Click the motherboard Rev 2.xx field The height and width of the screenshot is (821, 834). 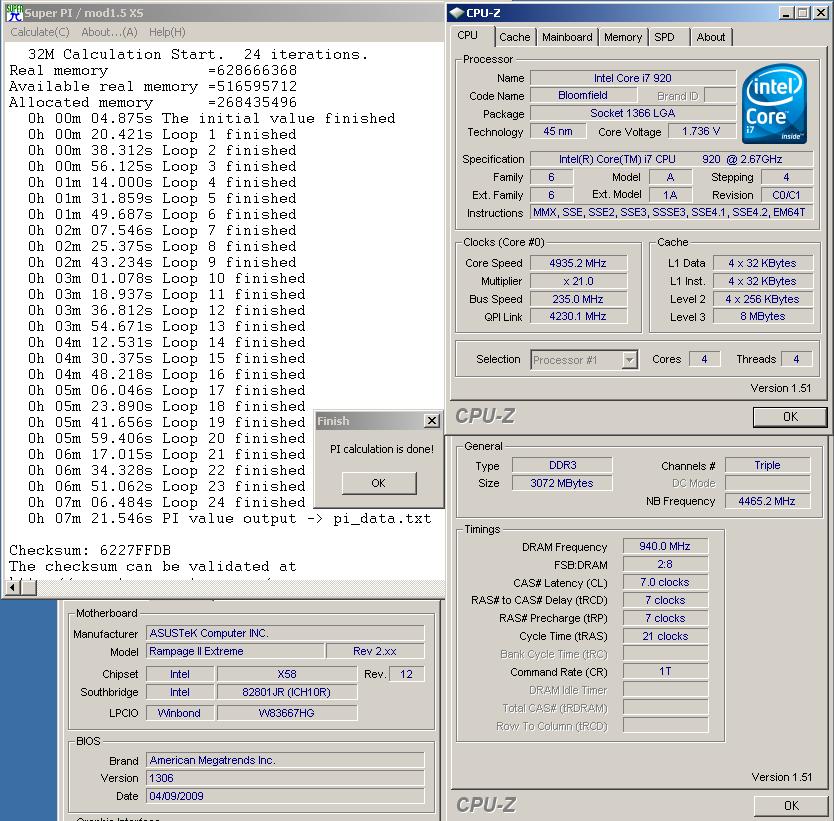click(x=375, y=651)
